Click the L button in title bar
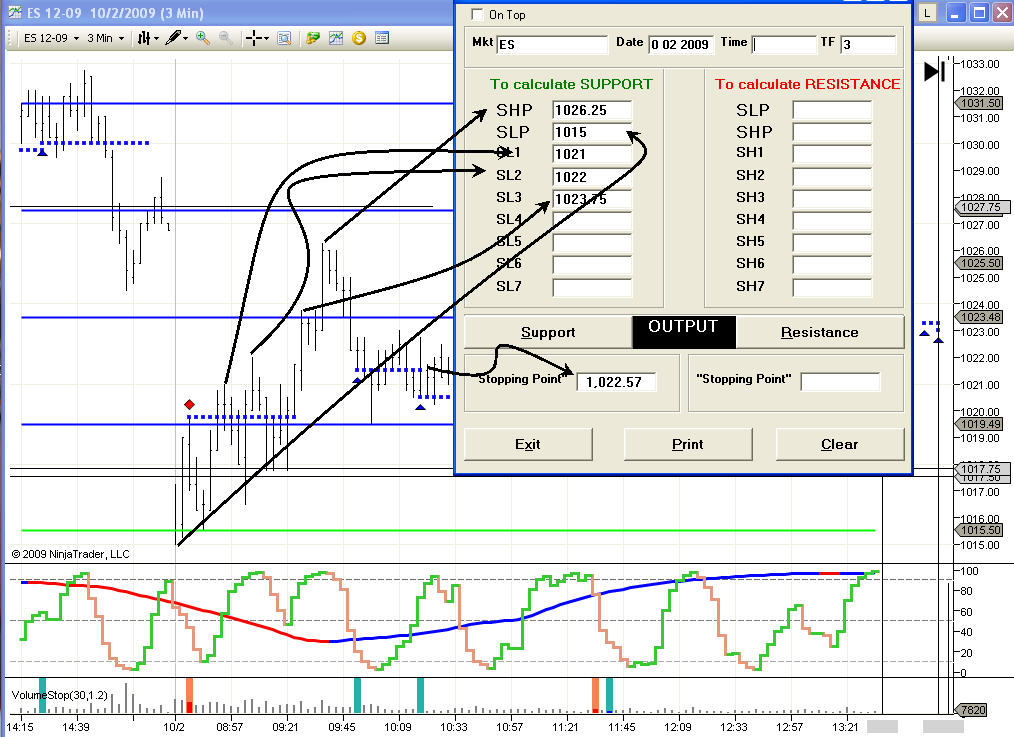Image resolution: width=1014 pixels, height=737 pixels. click(927, 13)
